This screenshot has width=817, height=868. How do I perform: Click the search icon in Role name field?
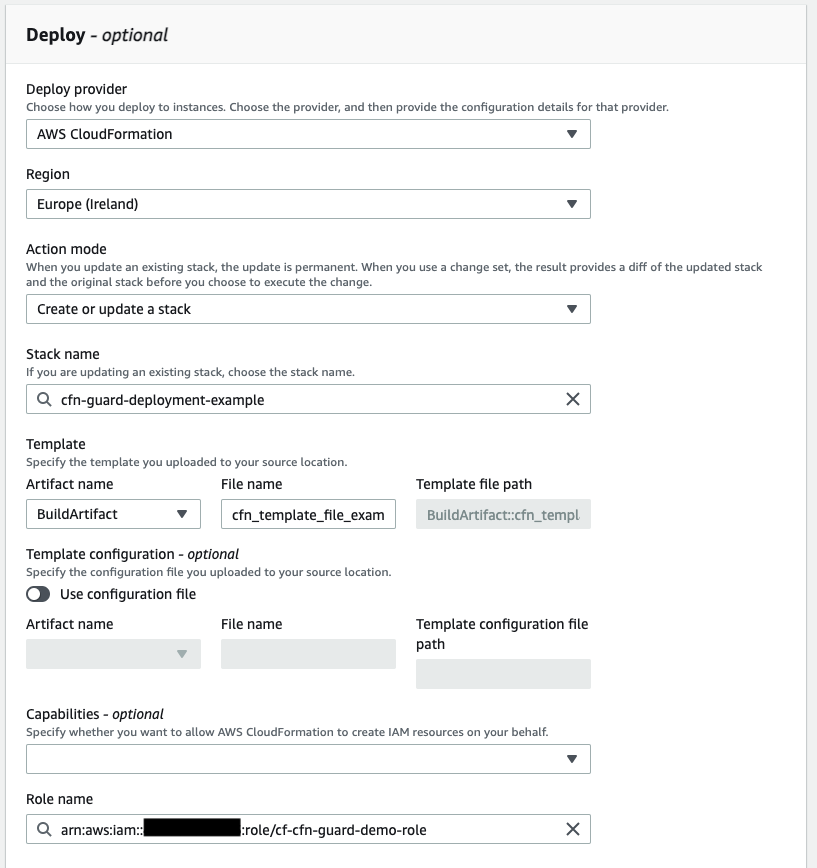[44, 829]
